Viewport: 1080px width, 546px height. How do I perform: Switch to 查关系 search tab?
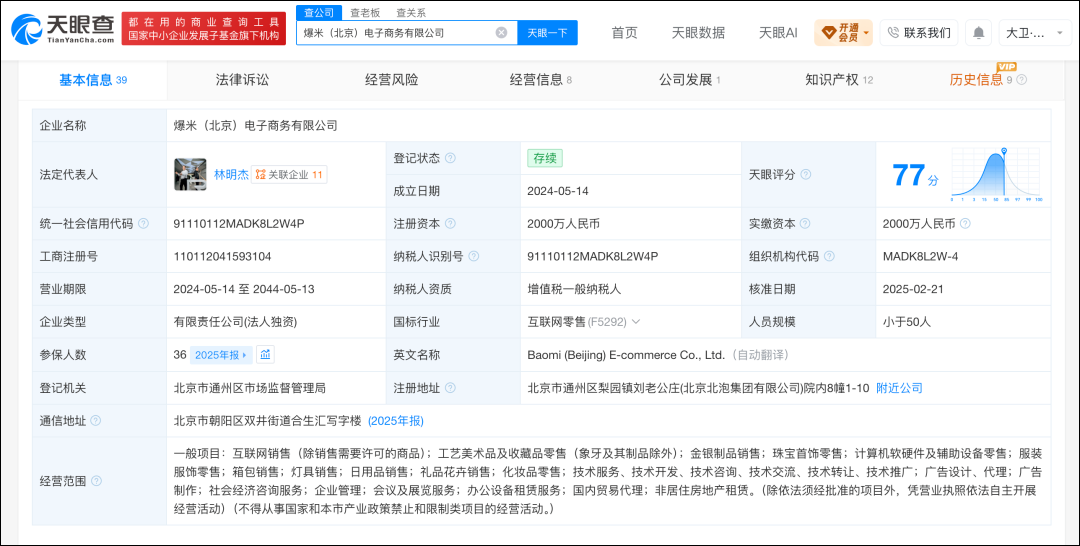pos(411,12)
